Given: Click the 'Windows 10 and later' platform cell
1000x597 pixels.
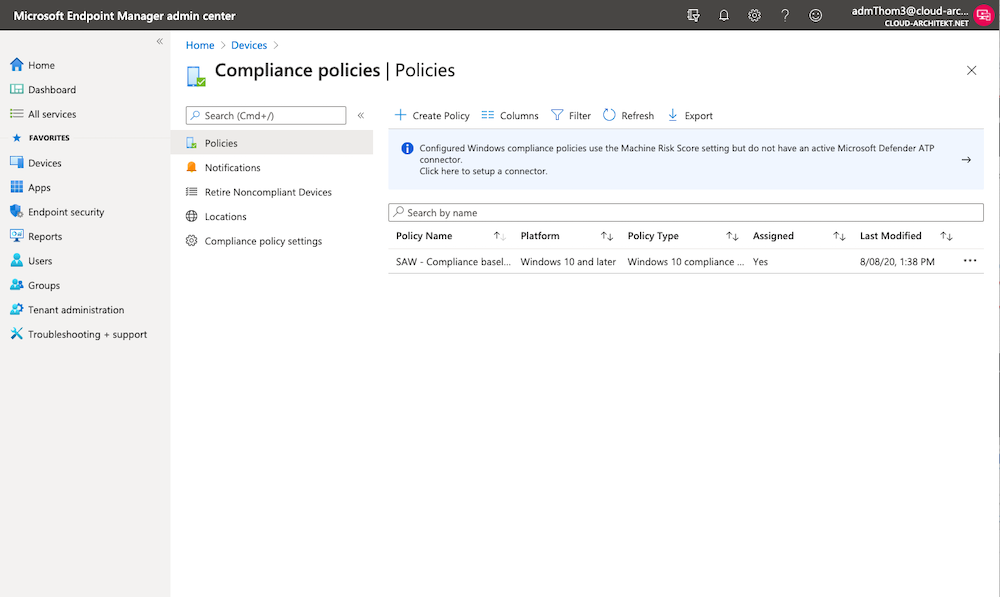Looking at the screenshot, I should tap(568, 262).
